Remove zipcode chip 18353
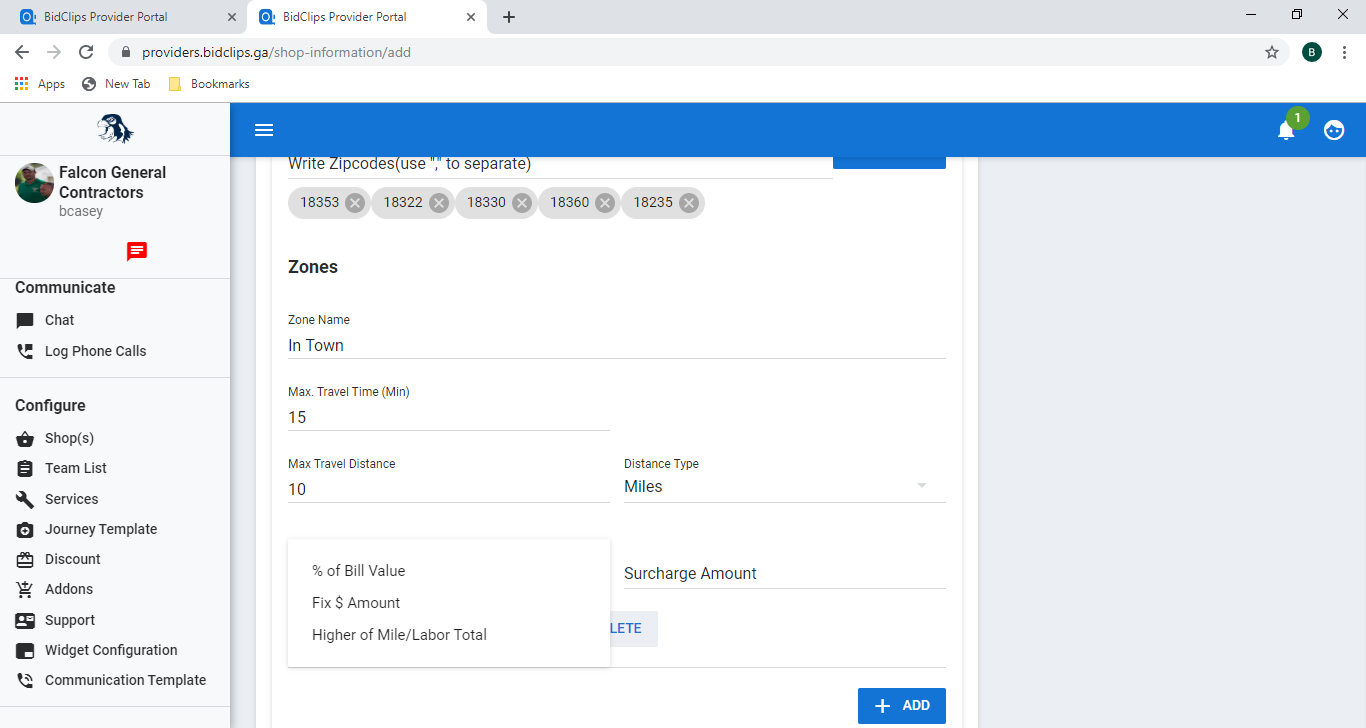This screenshot has width=1366, height=728. [355, 203]
